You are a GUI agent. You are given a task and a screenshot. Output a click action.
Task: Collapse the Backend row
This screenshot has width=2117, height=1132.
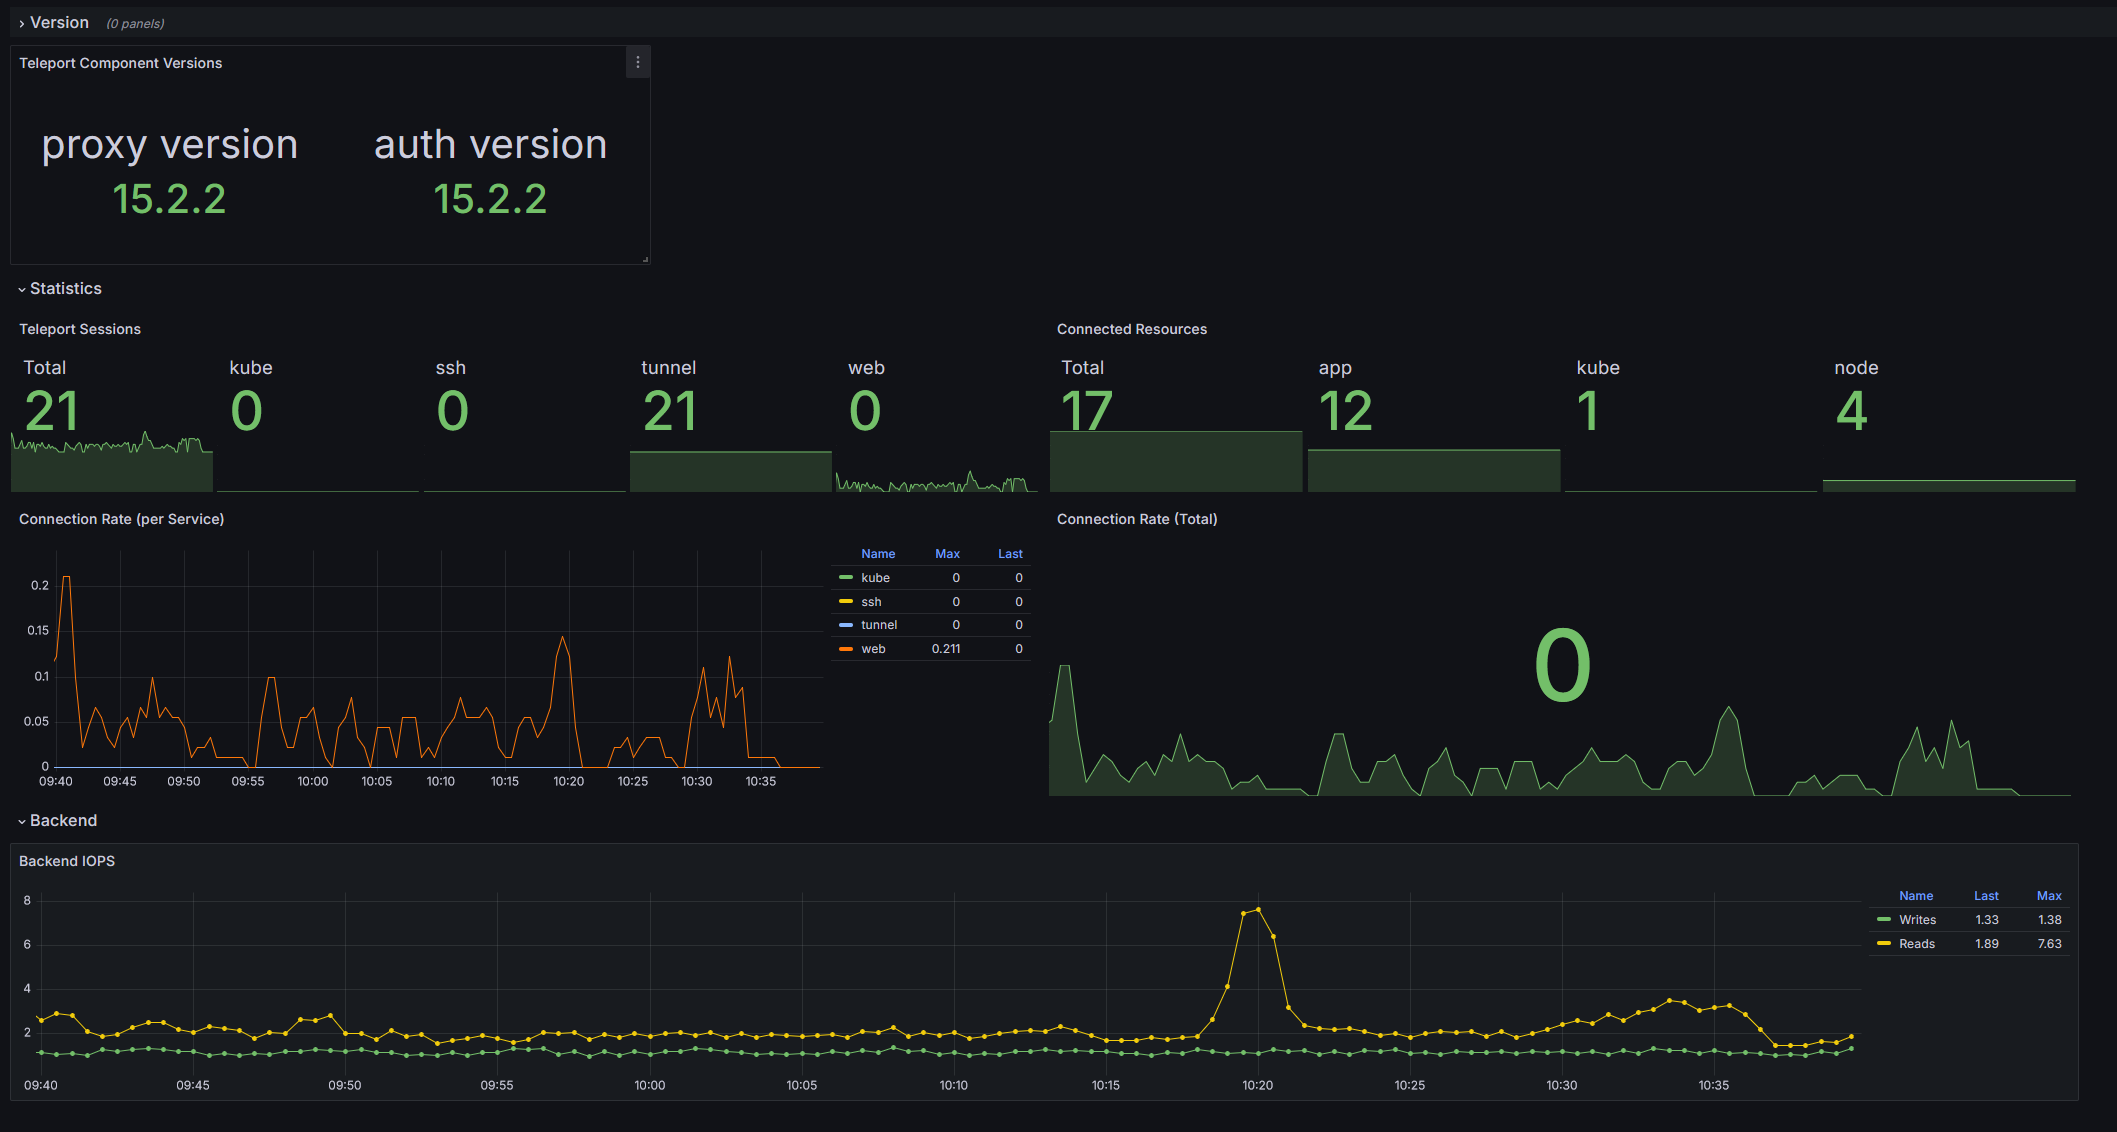tap(63, 821)
